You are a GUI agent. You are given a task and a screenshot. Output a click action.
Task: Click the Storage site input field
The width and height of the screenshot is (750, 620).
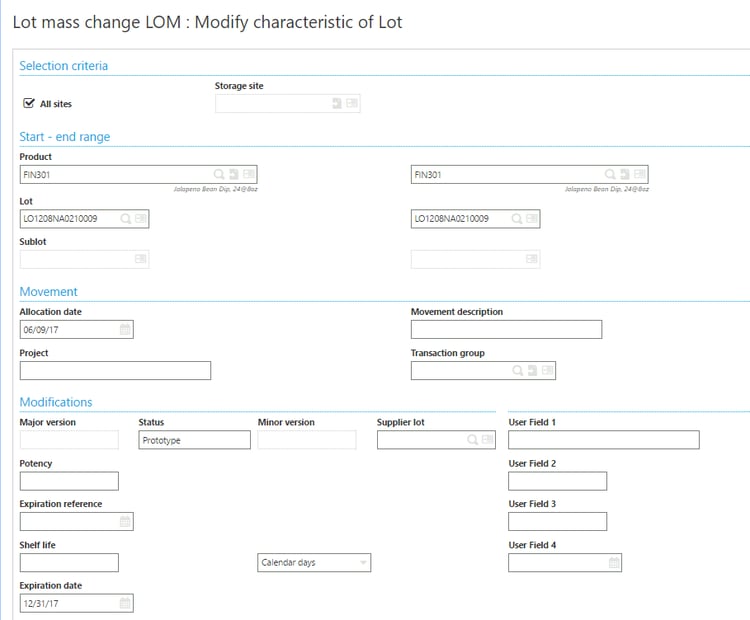tap(287, 103)
